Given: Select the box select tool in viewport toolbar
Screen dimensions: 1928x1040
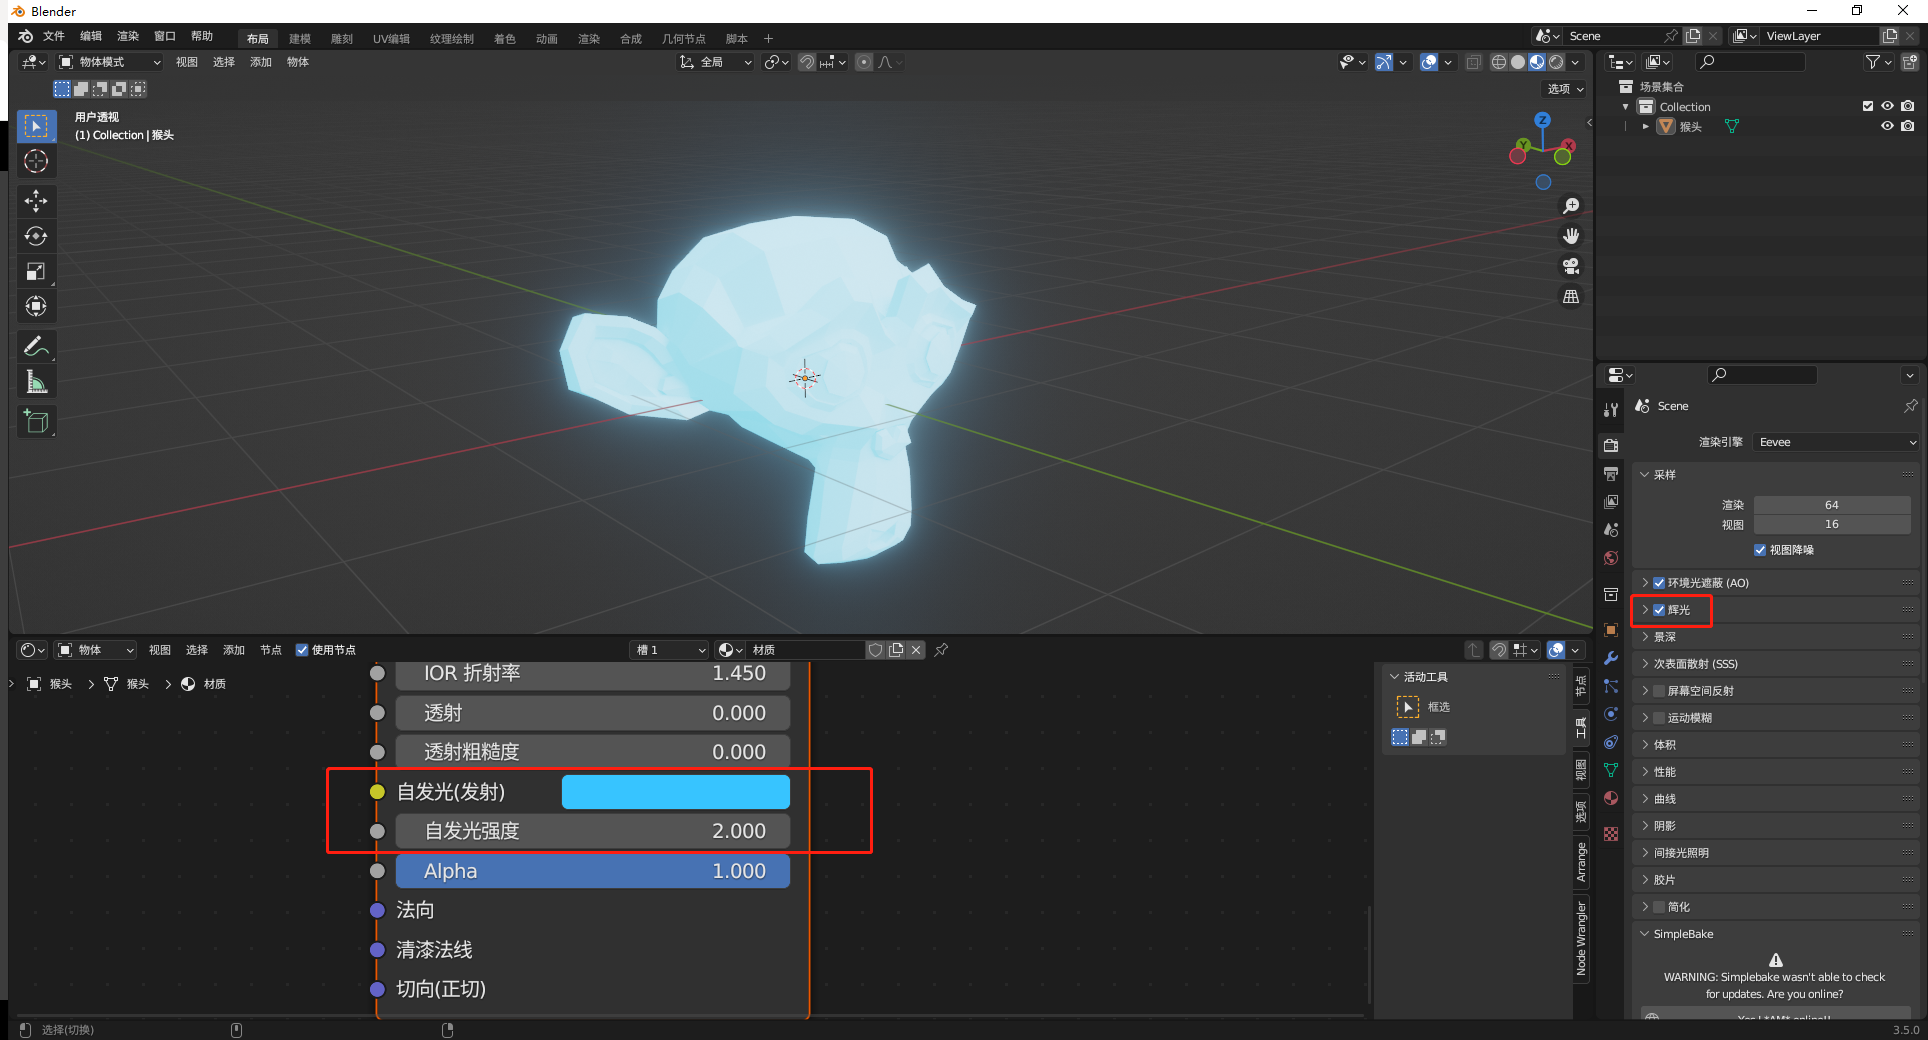Looking at the screenshot, I should [36, 126].
